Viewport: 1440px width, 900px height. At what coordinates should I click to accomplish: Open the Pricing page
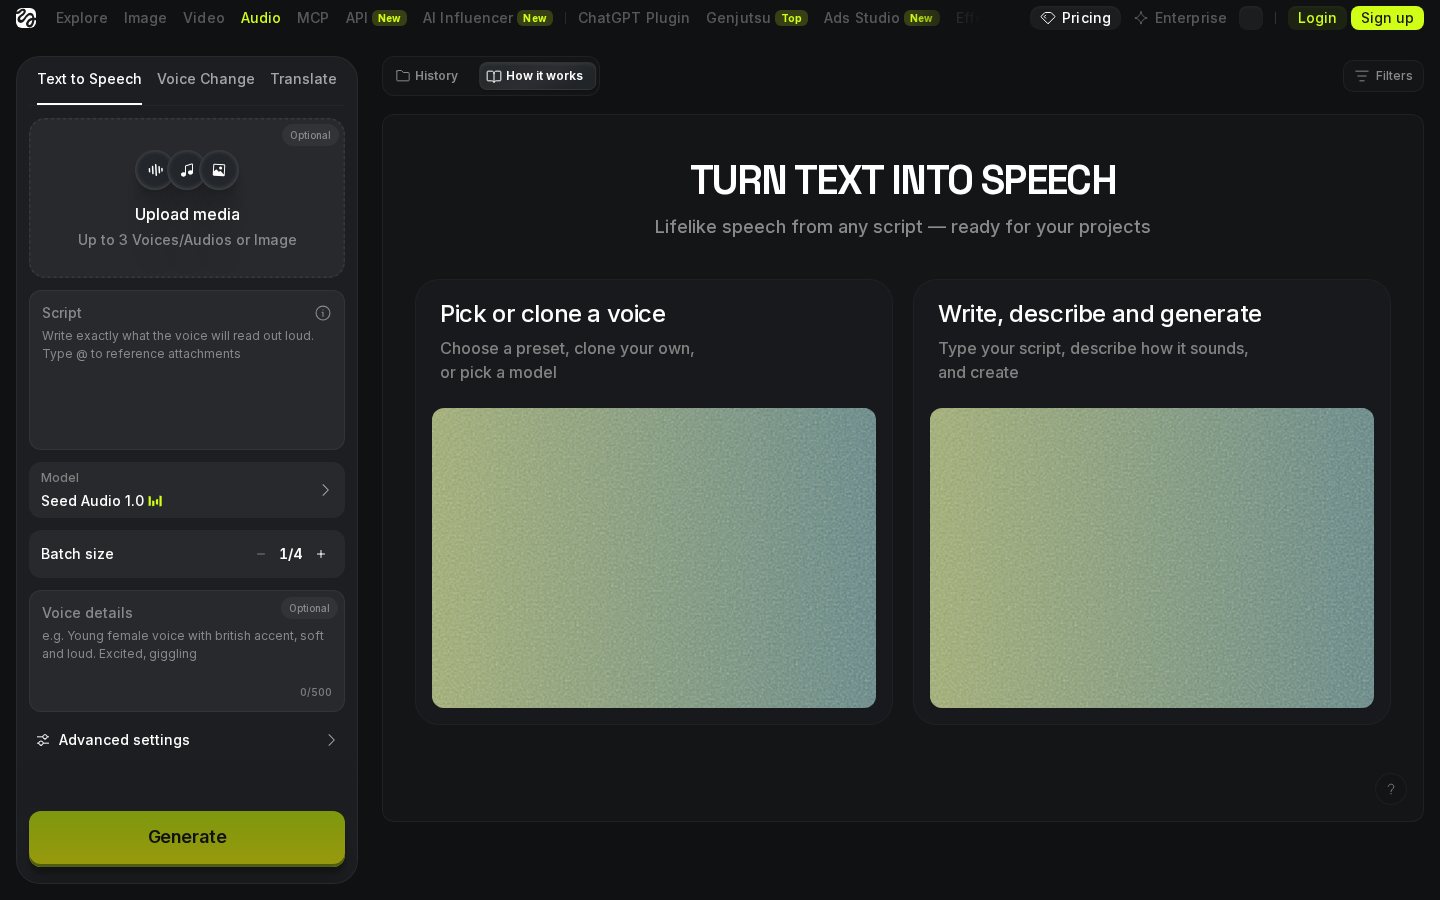pos(1075,18)
